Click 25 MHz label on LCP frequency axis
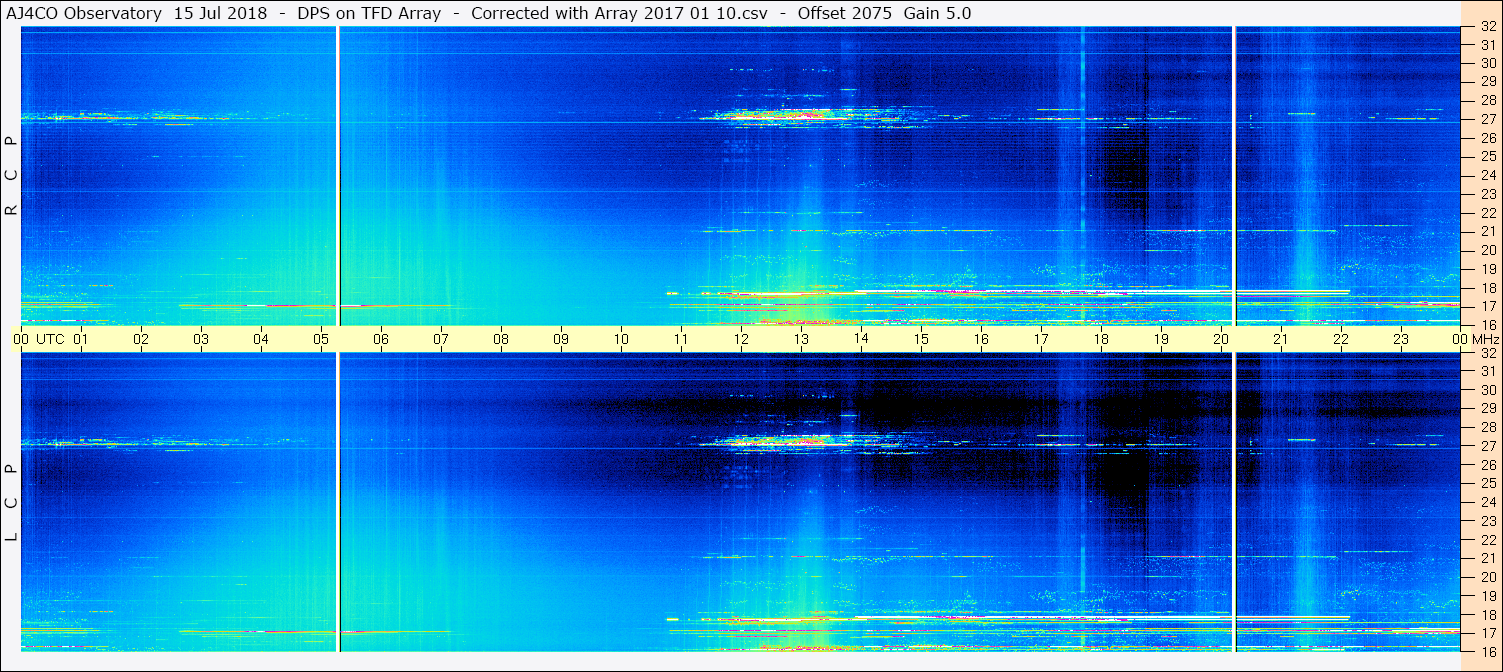1503x672 pixels. coord(1488,484)
